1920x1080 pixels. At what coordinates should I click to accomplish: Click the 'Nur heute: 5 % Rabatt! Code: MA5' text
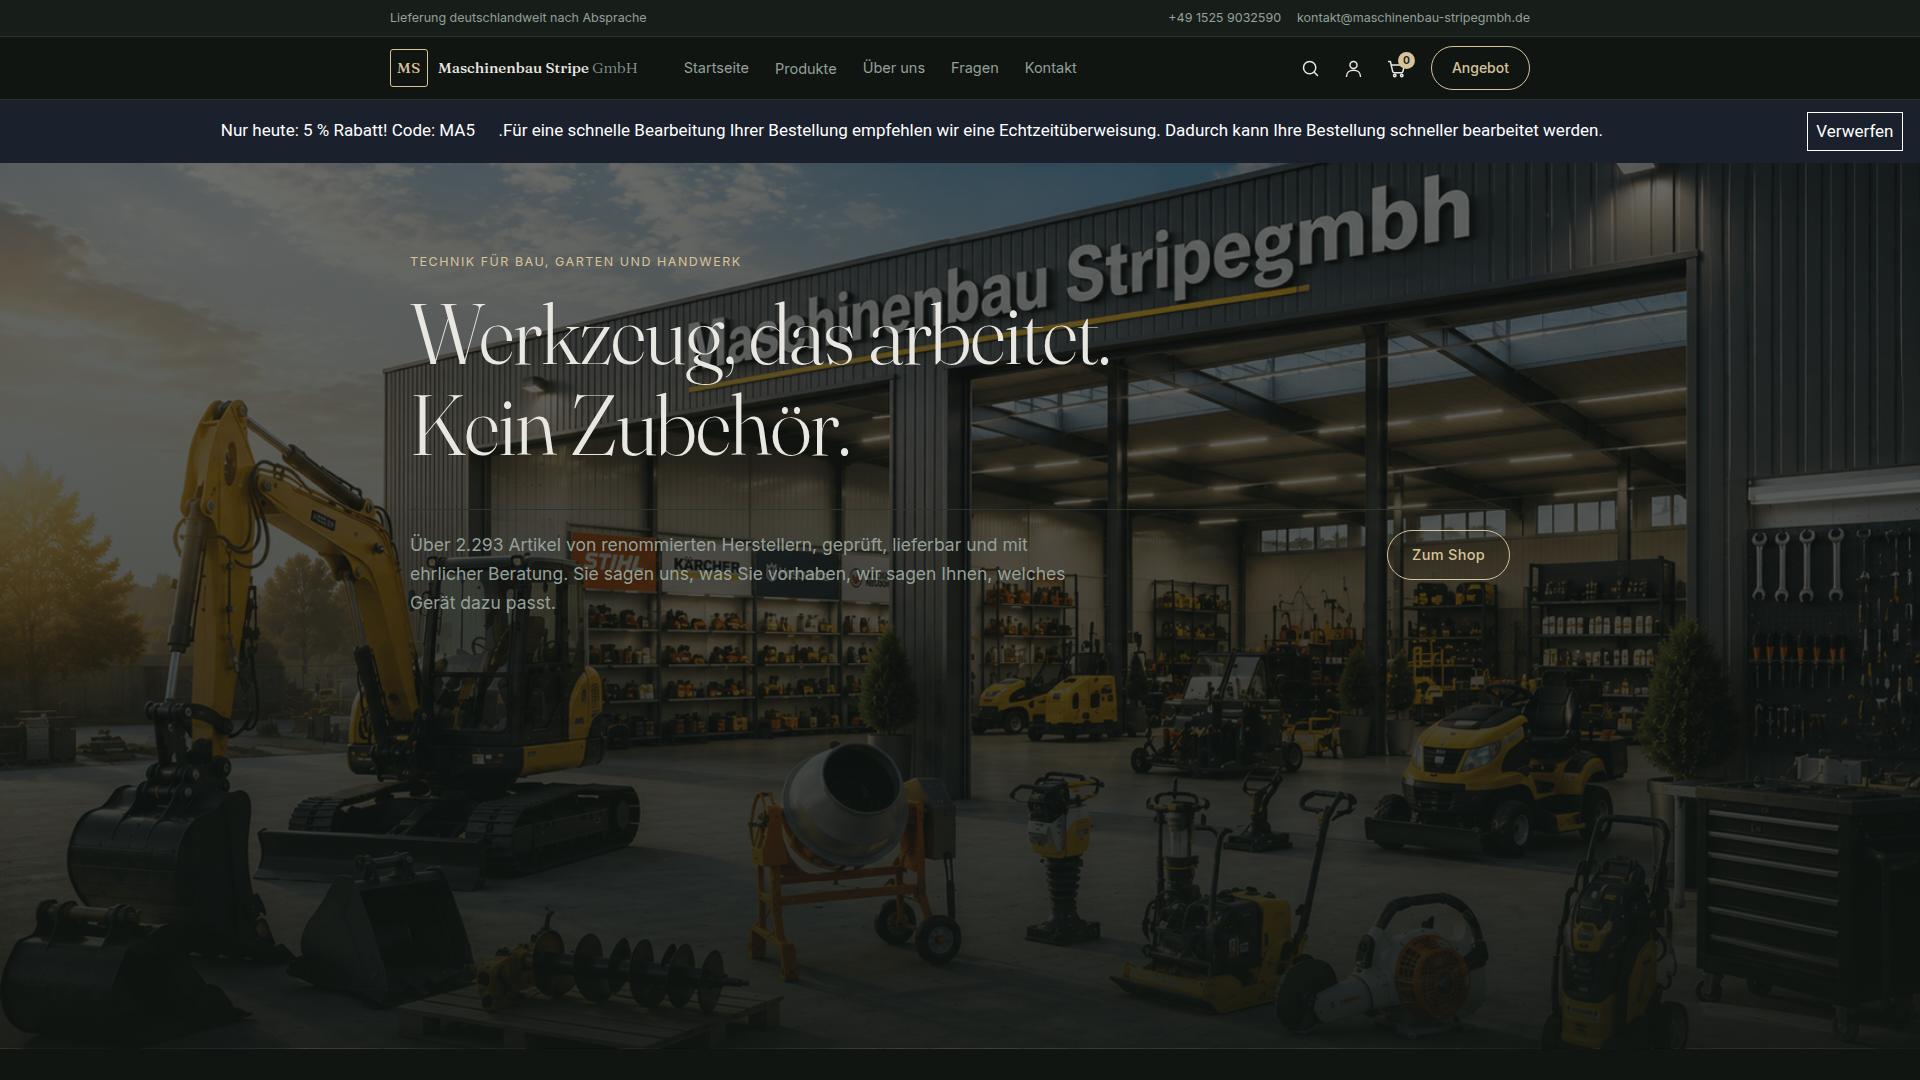348,131
